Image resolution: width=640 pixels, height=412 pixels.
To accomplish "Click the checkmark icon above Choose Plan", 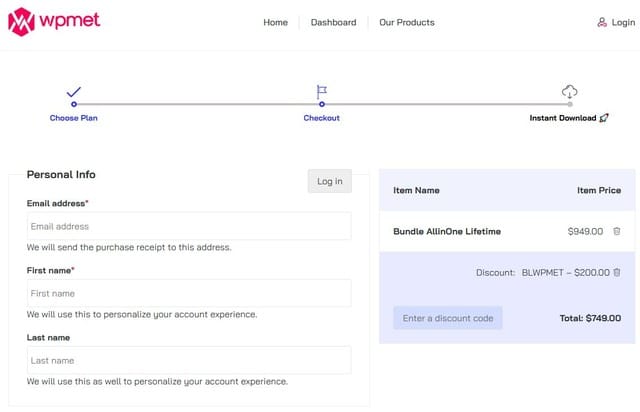I will [x=73, y=92].
